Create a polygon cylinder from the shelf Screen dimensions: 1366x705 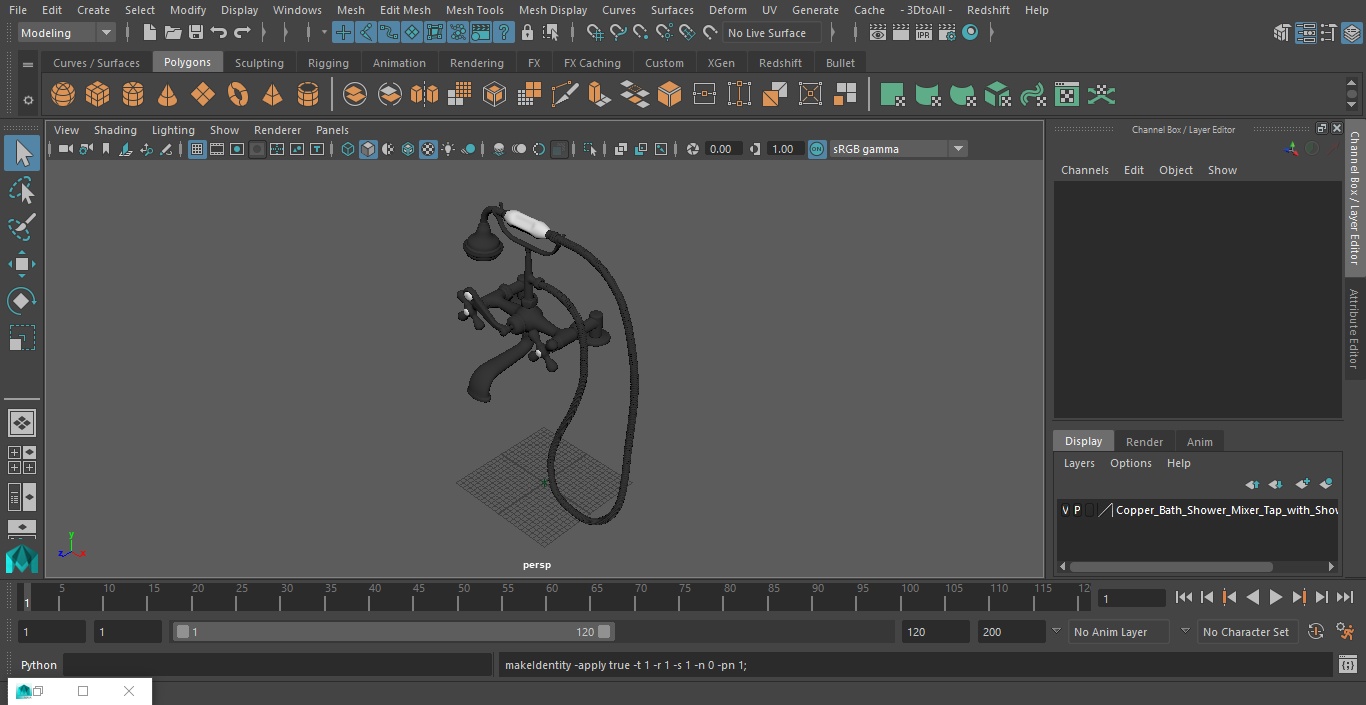click(x=133, y=95)
